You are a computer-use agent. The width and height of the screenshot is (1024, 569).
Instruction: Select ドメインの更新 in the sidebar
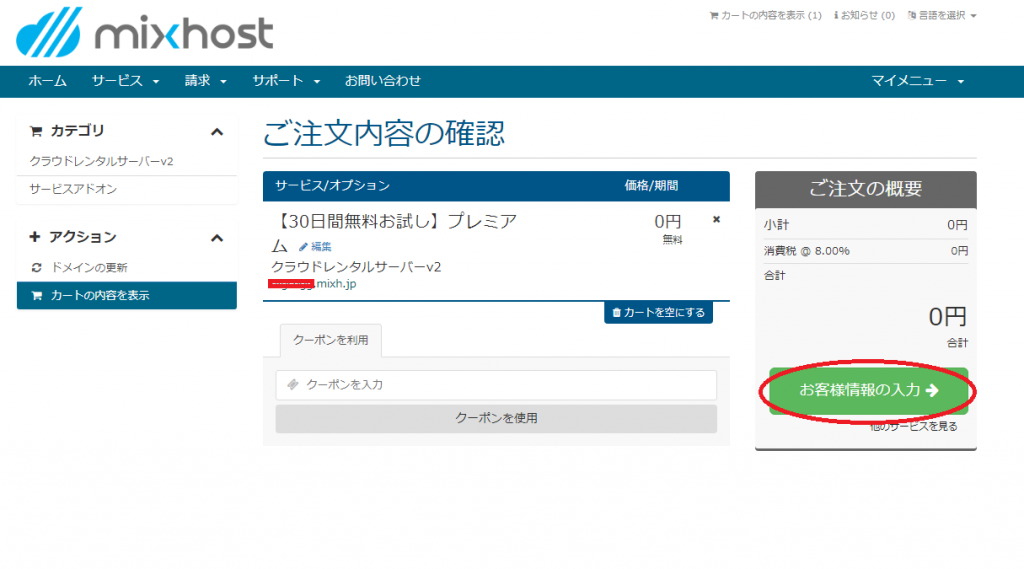pos(89,268)
